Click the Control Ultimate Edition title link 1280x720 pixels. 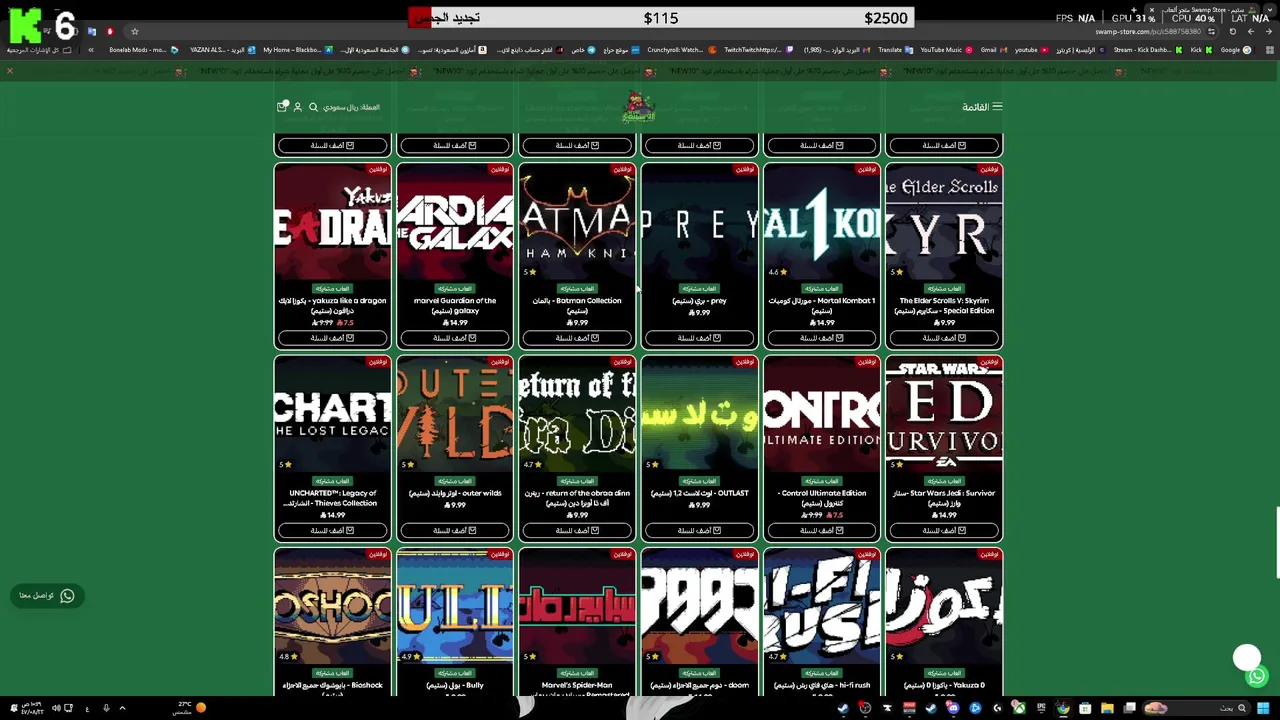pyautogui.click(x=821, y=498)
